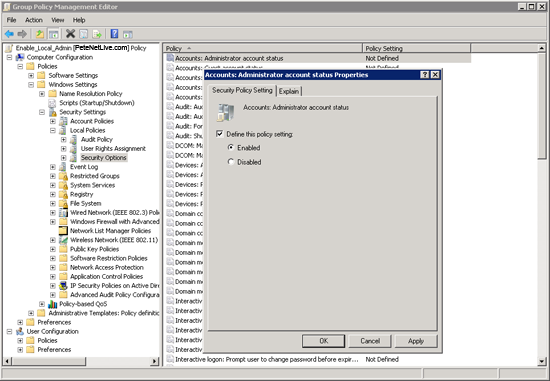Click the Security Settings shield icon
This screenshot has height=381, width=550.
point(53,112)
